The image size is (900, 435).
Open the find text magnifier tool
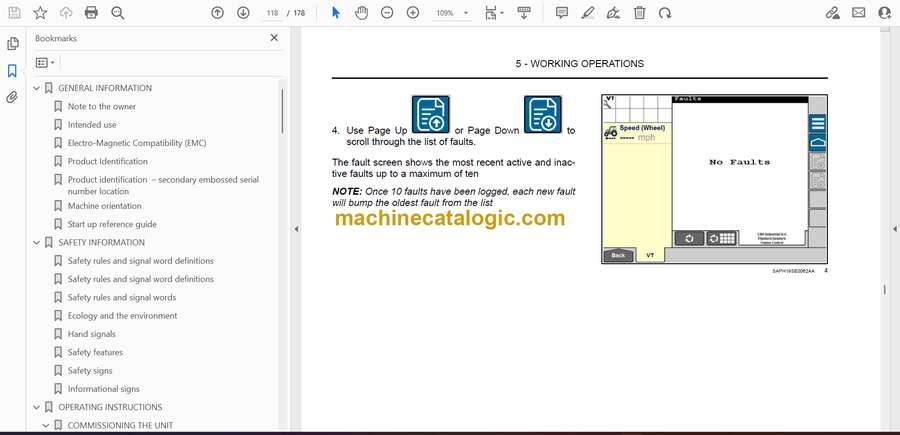point(118,13)
